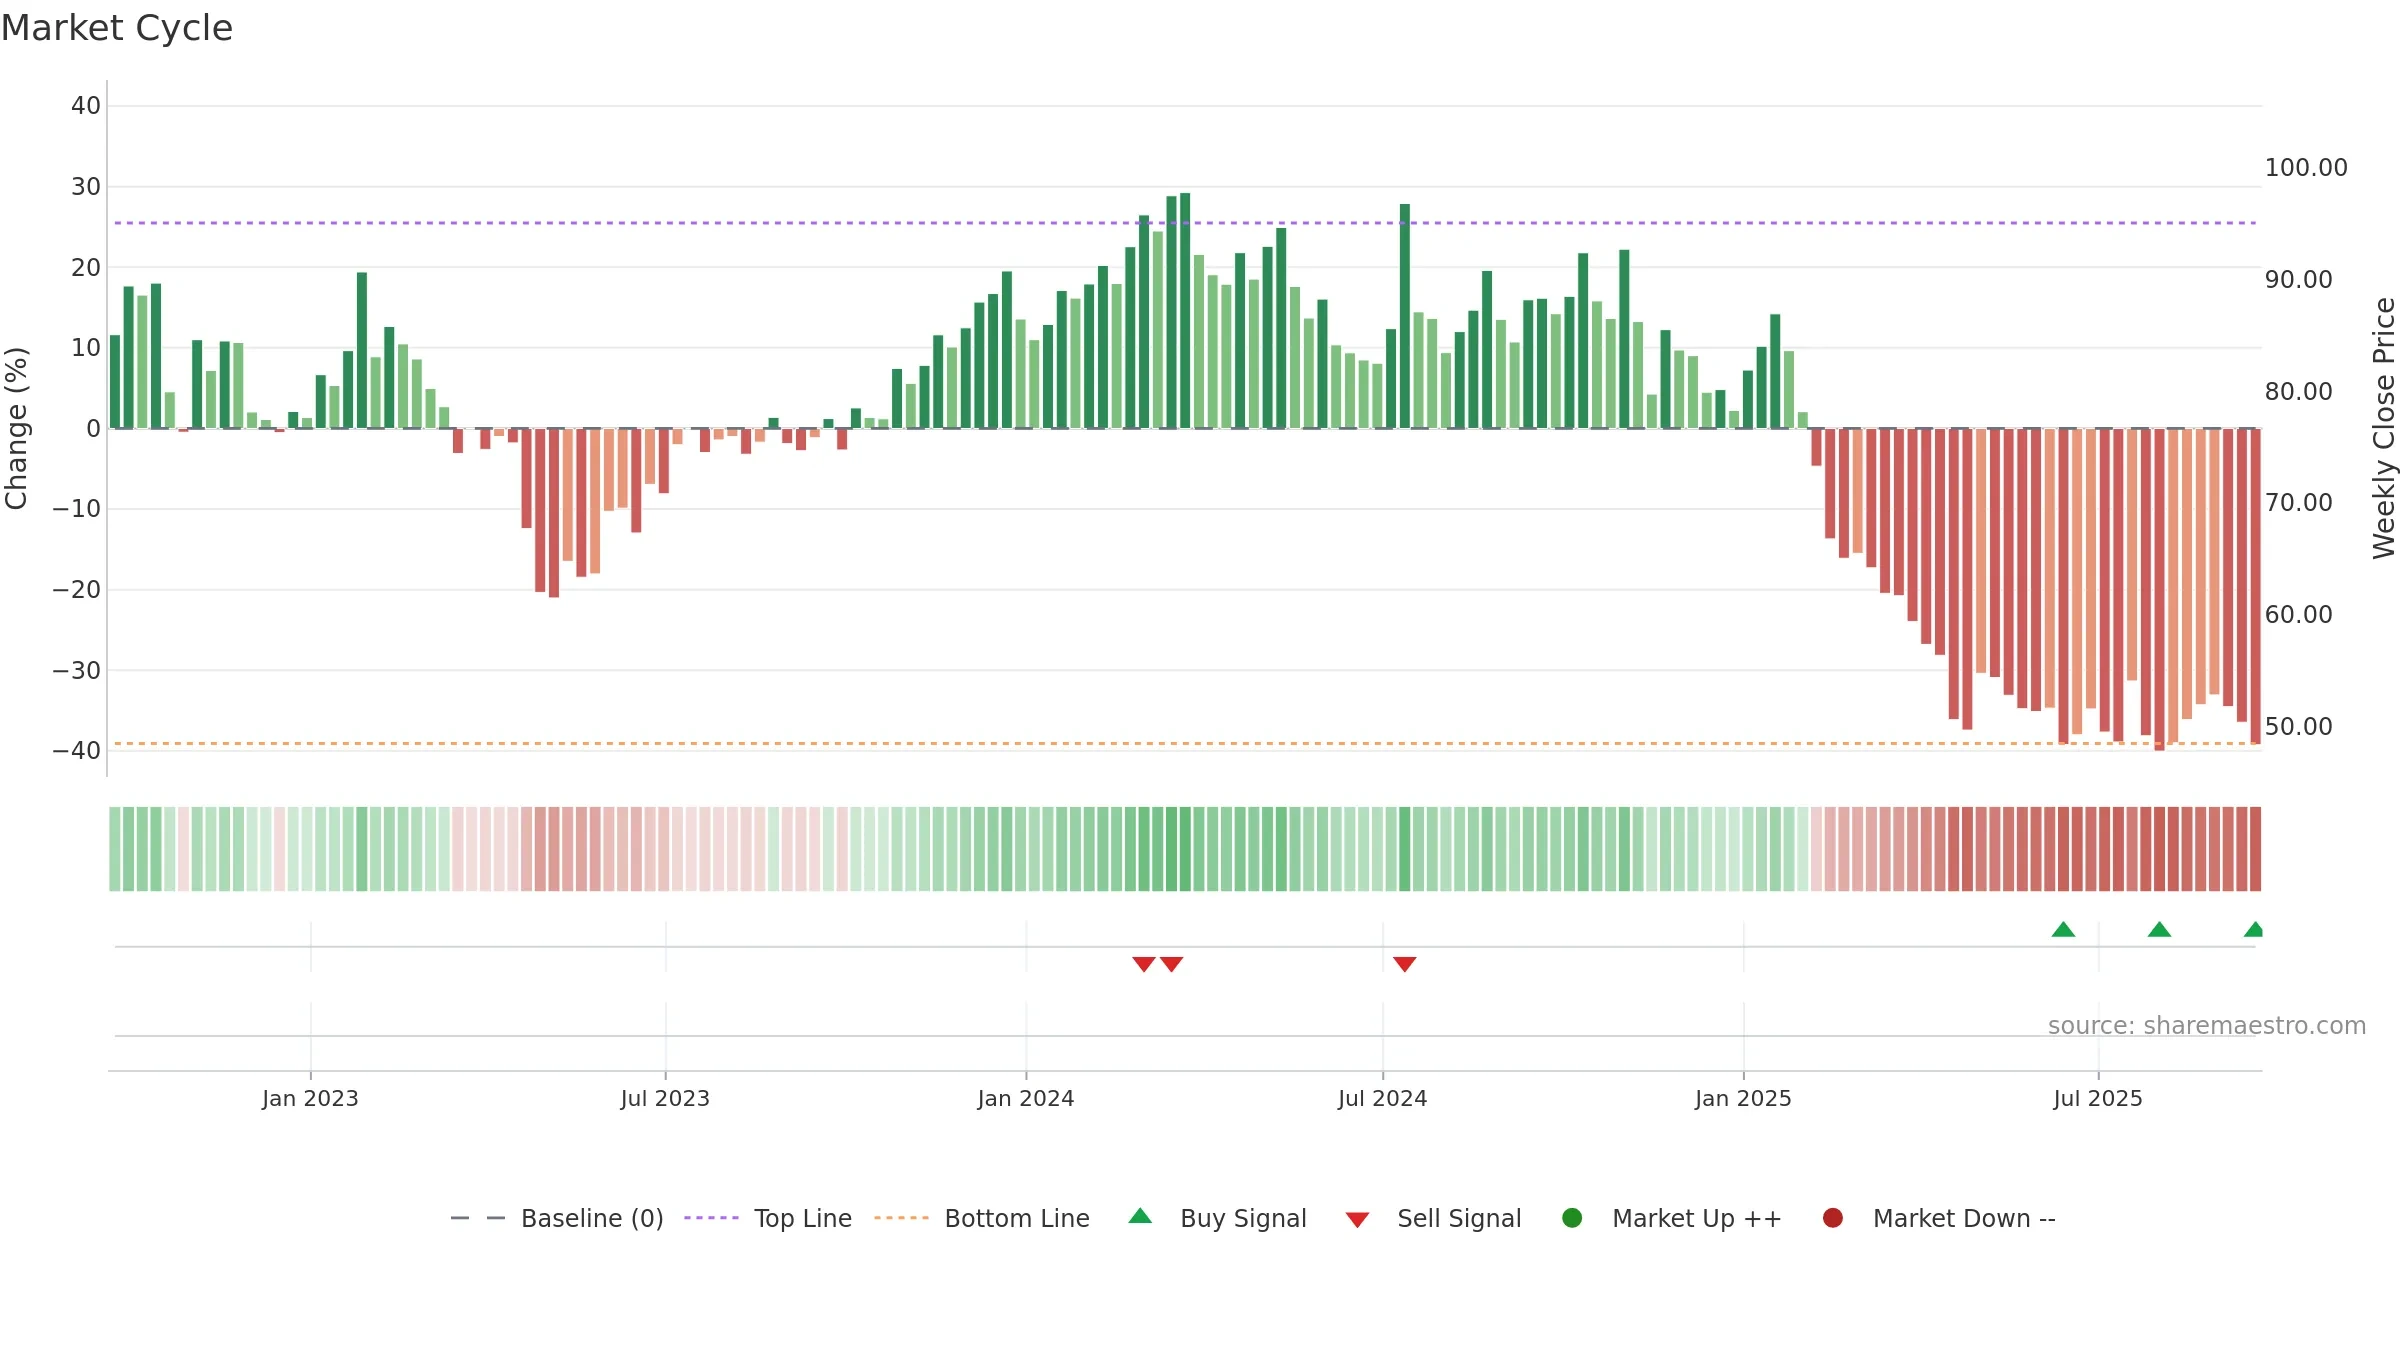Screen dimensions: 2400x1350
Task: Click the Jan 2023 x-axis label
Action: coord(310,1099)
